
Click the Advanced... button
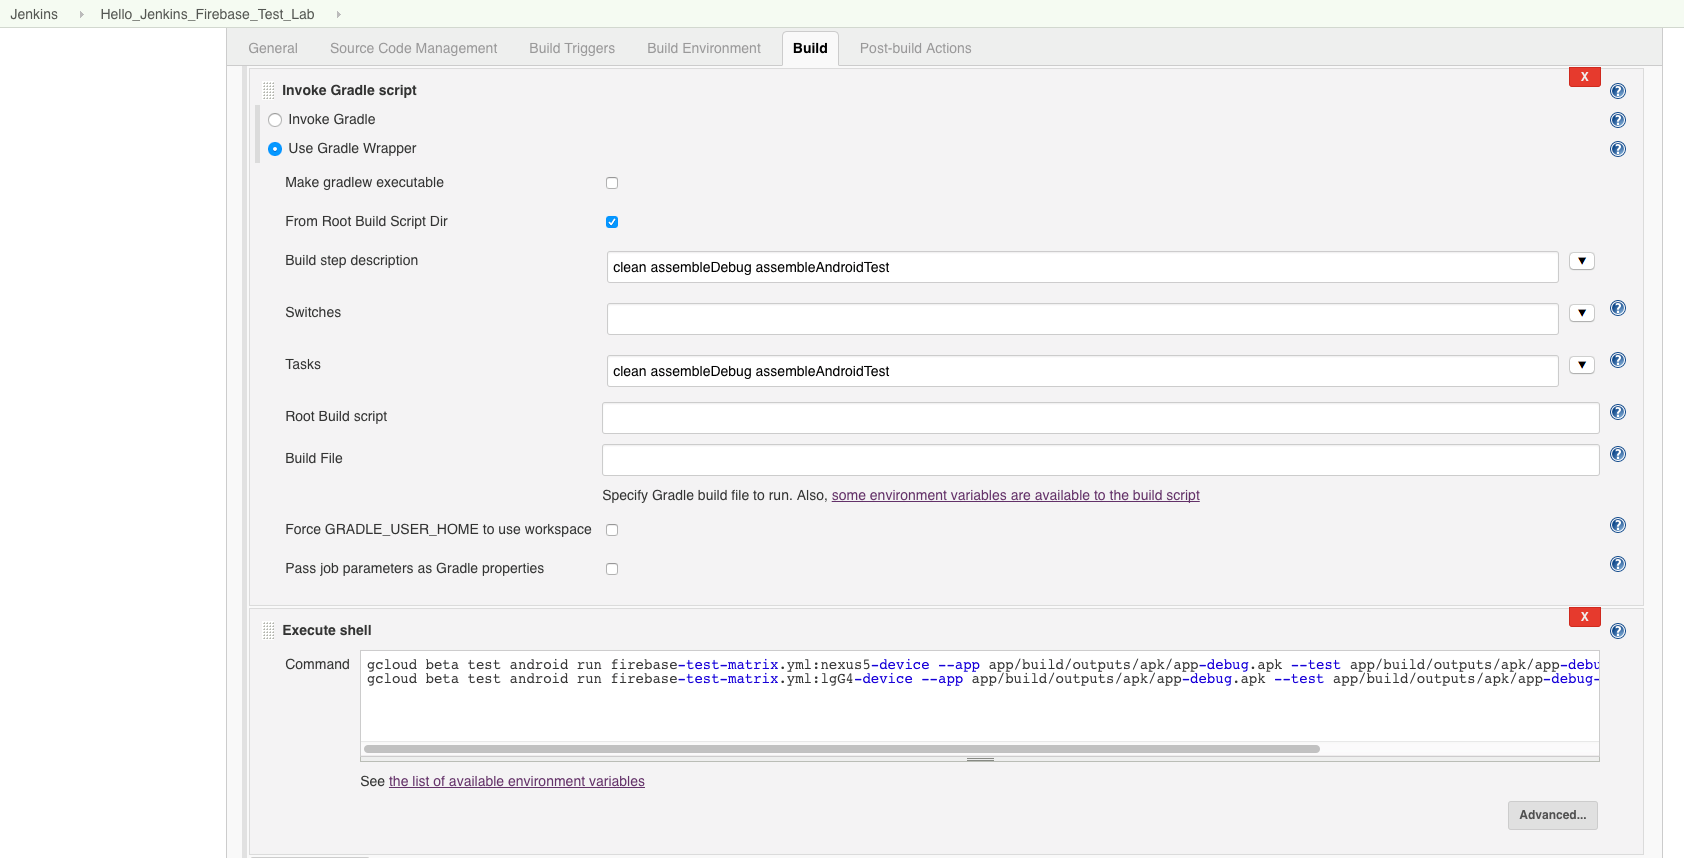pos(1553,815)
